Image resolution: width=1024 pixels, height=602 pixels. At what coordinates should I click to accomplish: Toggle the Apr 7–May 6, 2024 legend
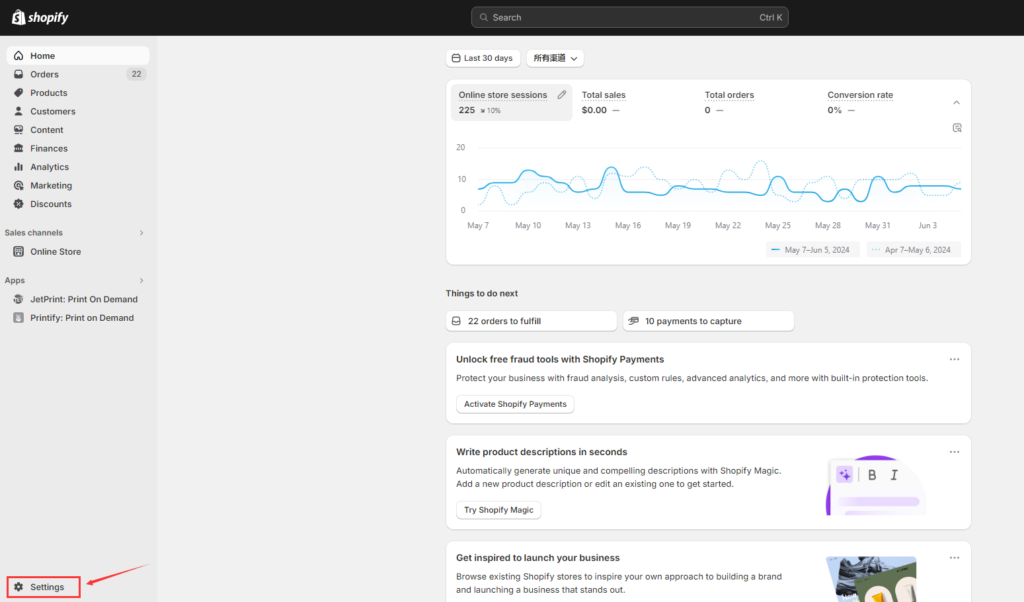[913, 250]
